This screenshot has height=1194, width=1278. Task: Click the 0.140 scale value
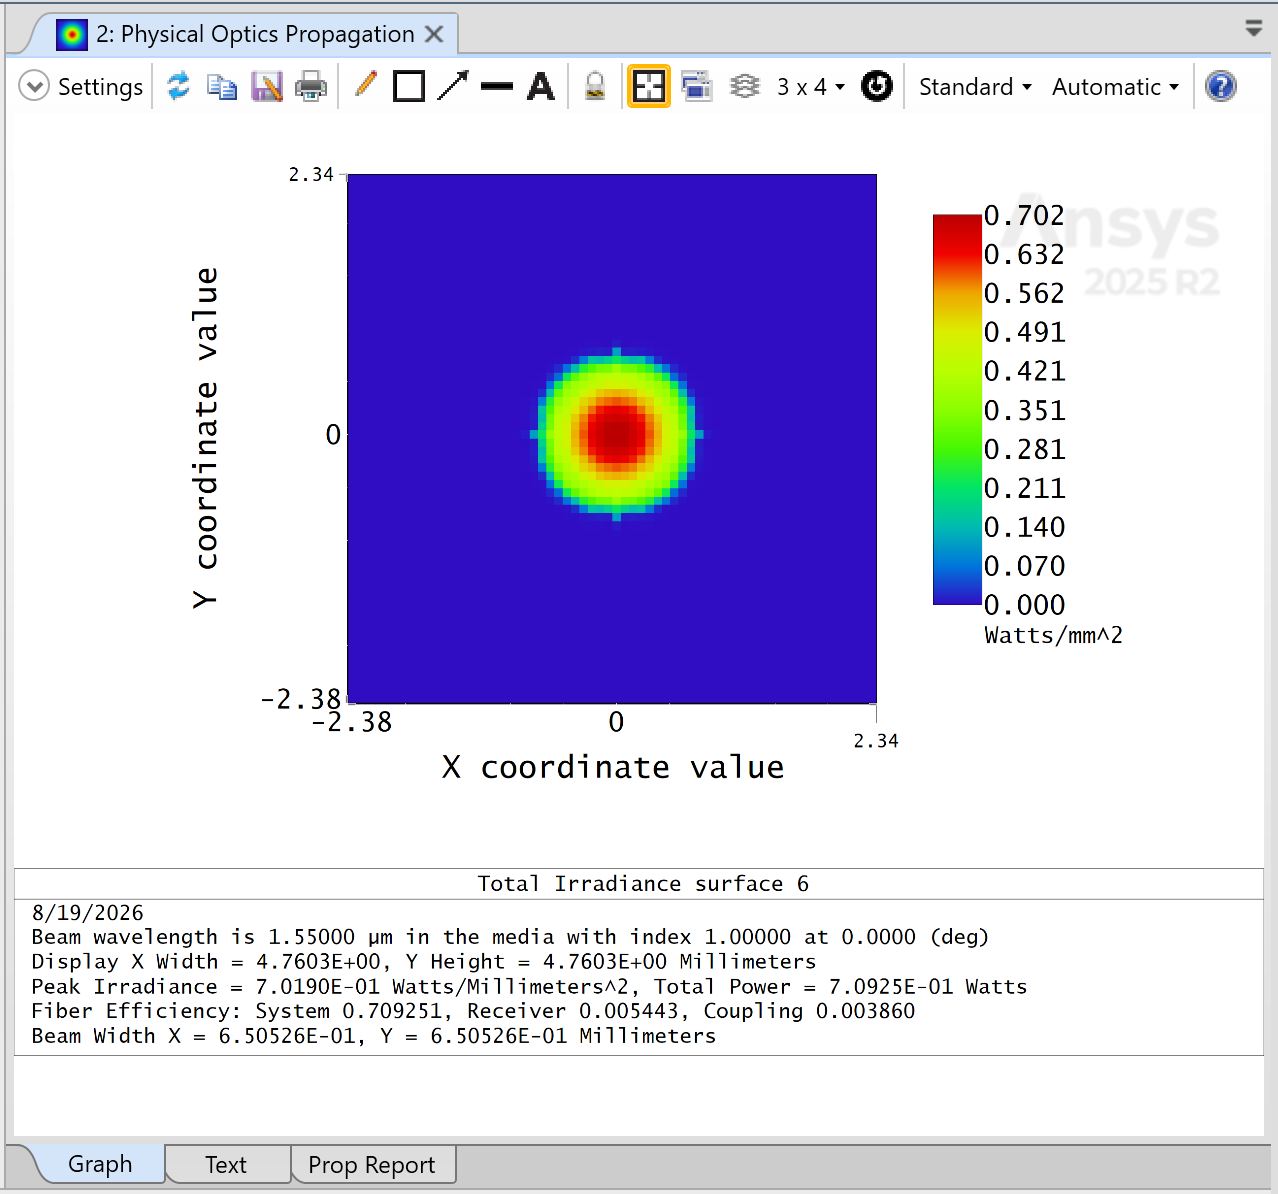pyautogui.click(x=1024, y=527)
